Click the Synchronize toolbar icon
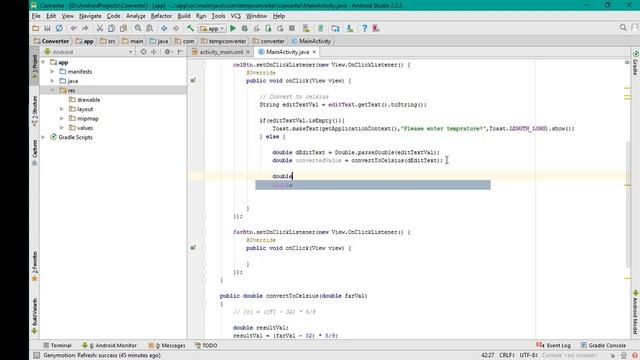The image size is (640, 360). (x=59, y=28)
